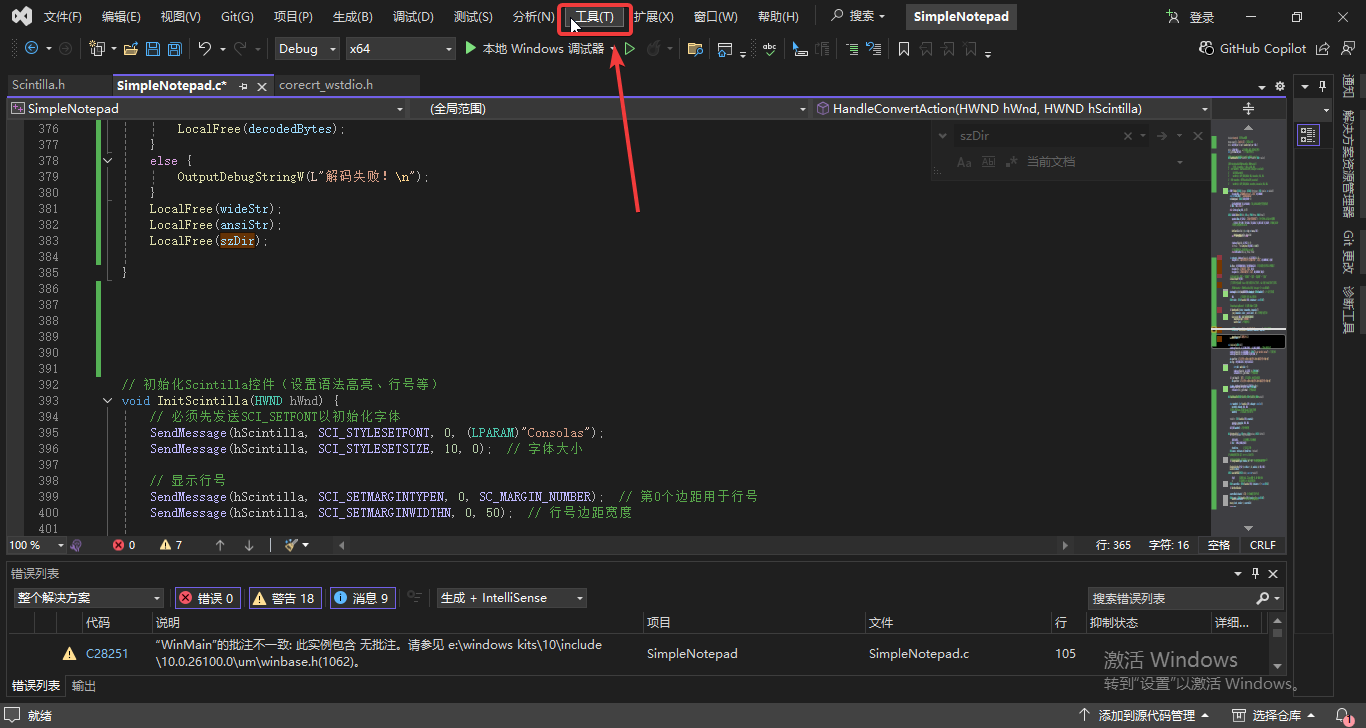Image resolution: width=1366 pixels, height=728 pixels.
Task: Click the editor error count 0 indicator
Action: tap(124, 545)
